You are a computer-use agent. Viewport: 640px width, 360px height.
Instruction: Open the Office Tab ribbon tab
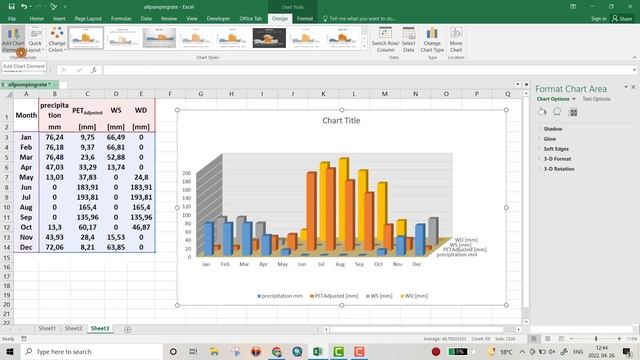pyautogui.click(x=251, y=19)
